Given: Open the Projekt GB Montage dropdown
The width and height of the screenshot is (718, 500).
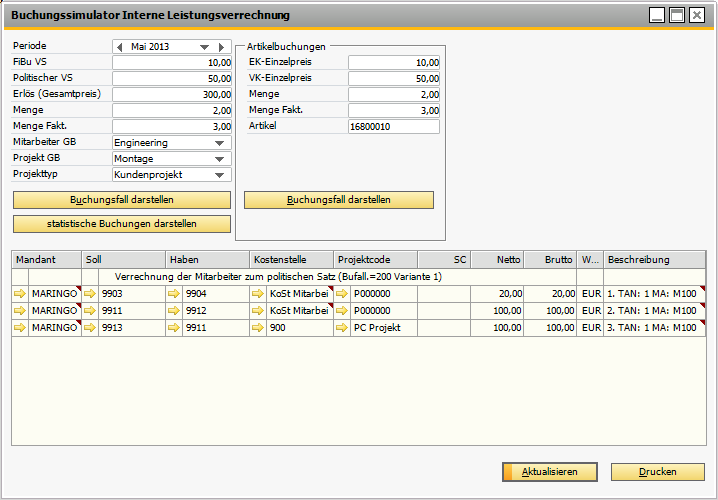Looking at the screenshot, I should 220,159.
